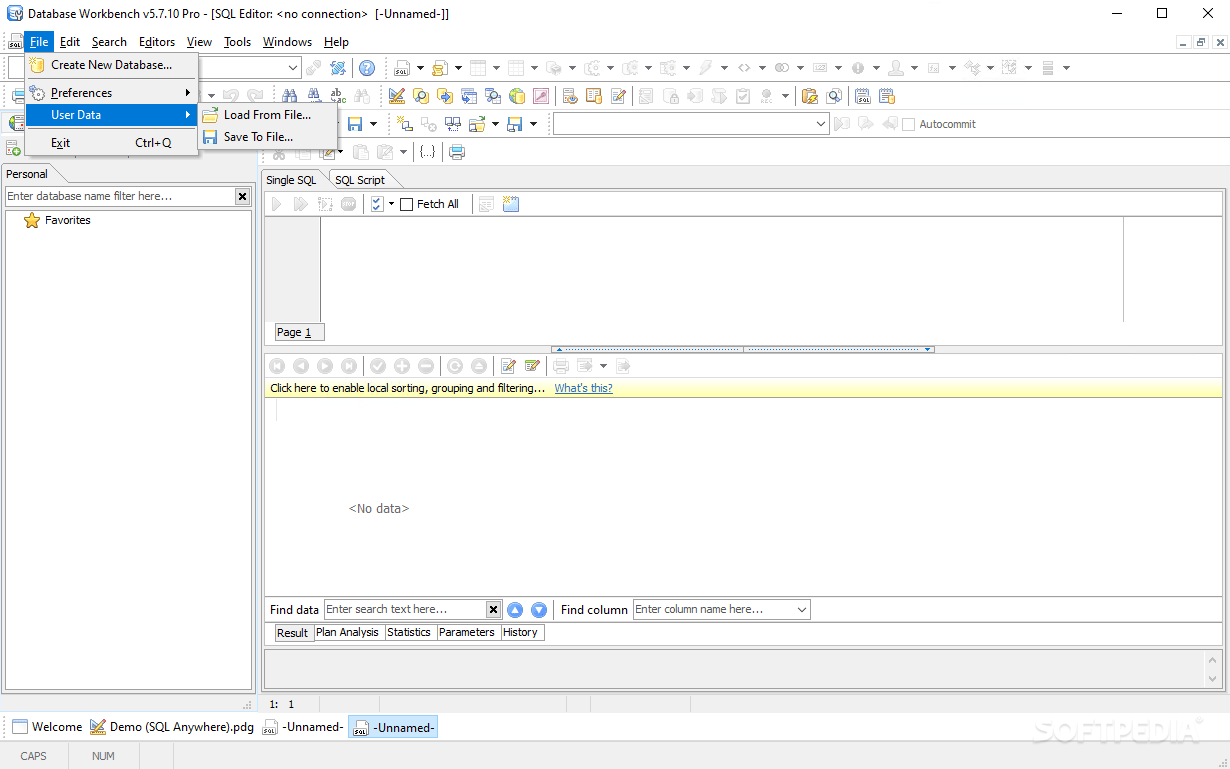Click the blue up arrow find previous button
The image size is (1230, 769).
pos(515,610)
